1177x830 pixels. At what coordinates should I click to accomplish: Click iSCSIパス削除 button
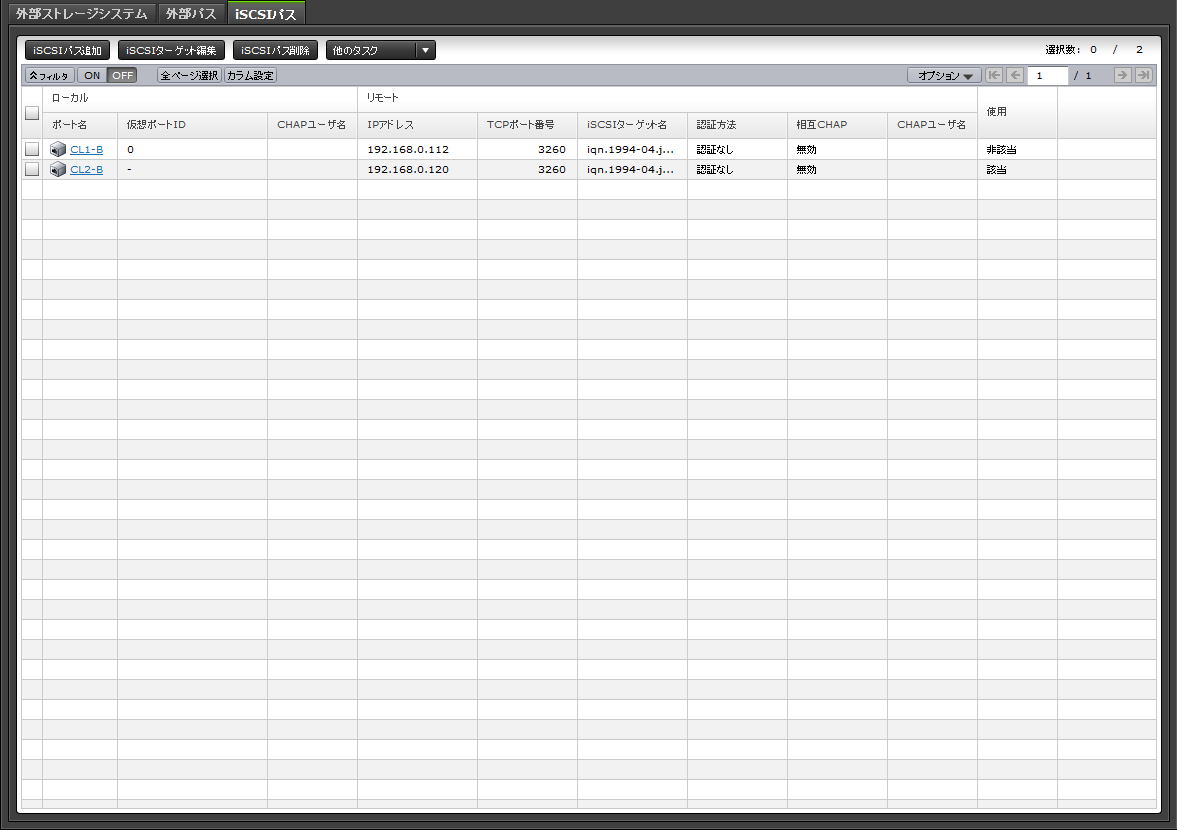coord(275,50)
